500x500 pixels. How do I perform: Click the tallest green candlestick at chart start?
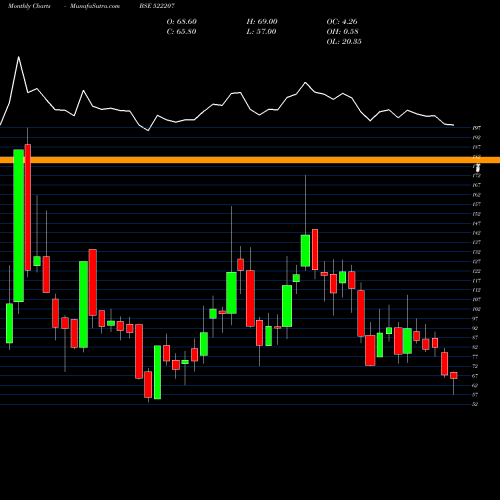(19, 226)
